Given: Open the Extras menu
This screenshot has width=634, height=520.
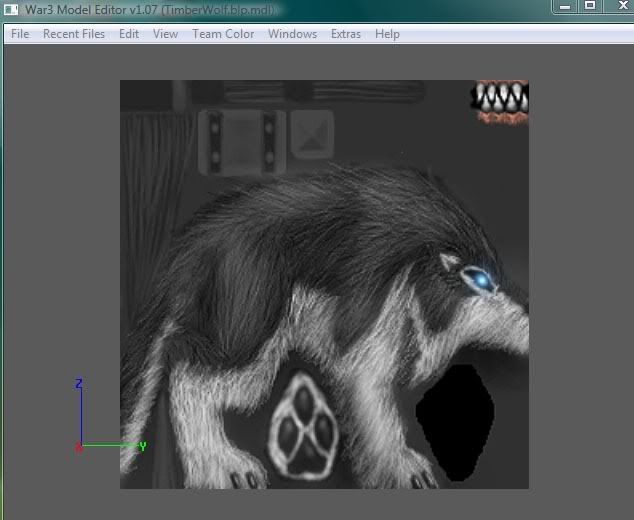Looking at the screenshot, I should point(346,34).
